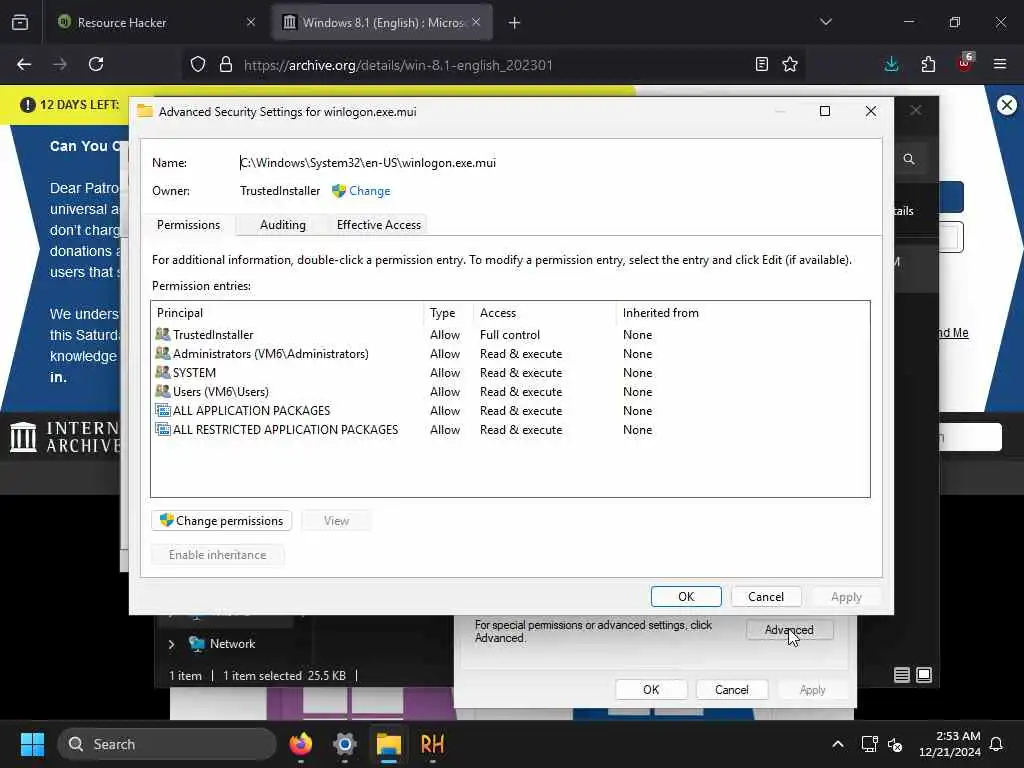Image resolution: width=1024 pixels, height=768 pixels.
Task: Sort by the Inherited from column header
Action: [x=743, y=313]
